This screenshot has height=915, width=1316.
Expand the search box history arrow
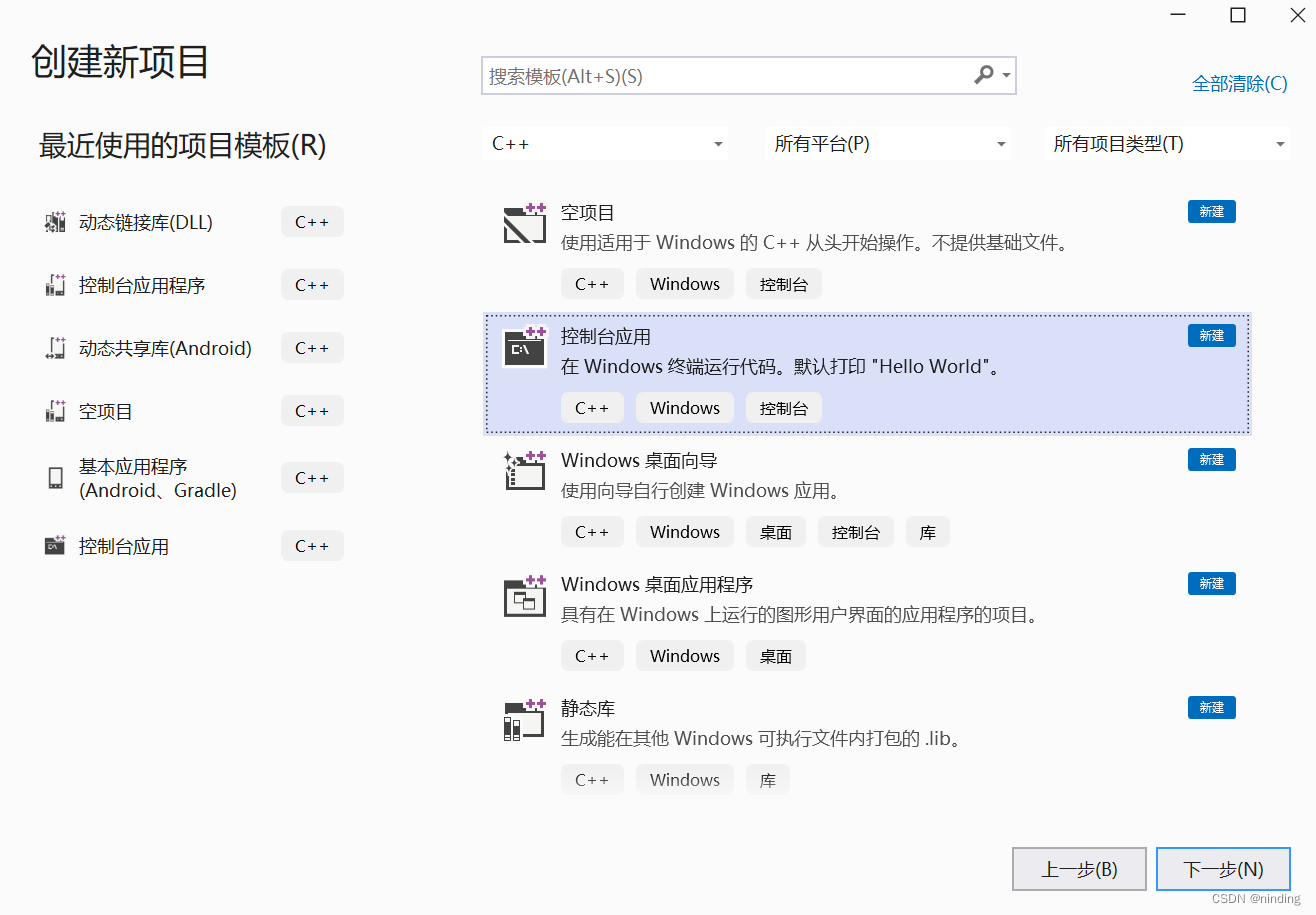point(1006,75)
